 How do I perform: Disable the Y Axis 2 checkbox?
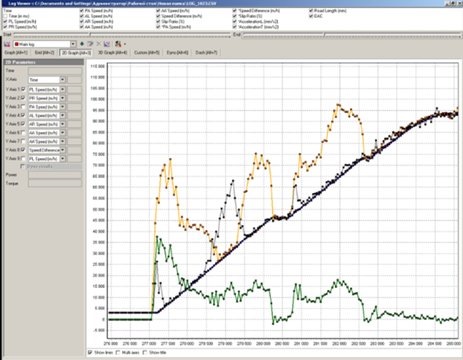pos(23,98)
